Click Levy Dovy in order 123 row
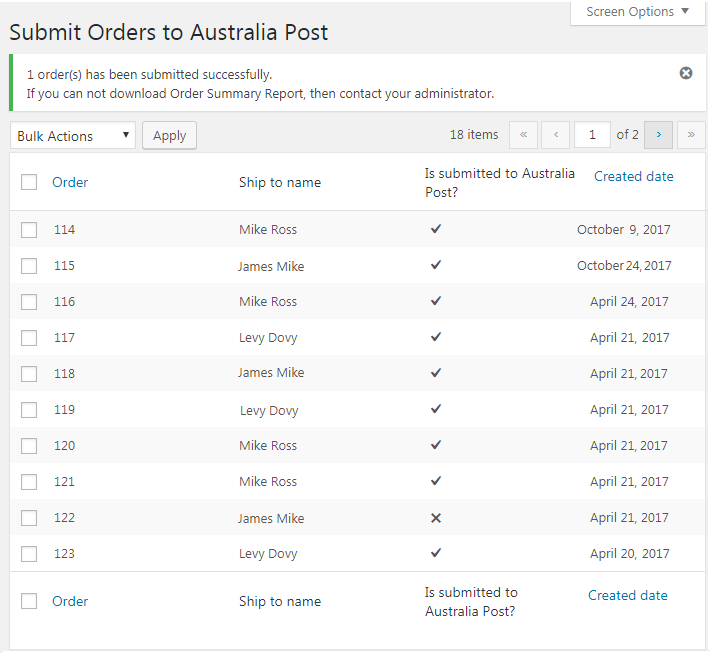The image size is (710, 653). (268, 554)
